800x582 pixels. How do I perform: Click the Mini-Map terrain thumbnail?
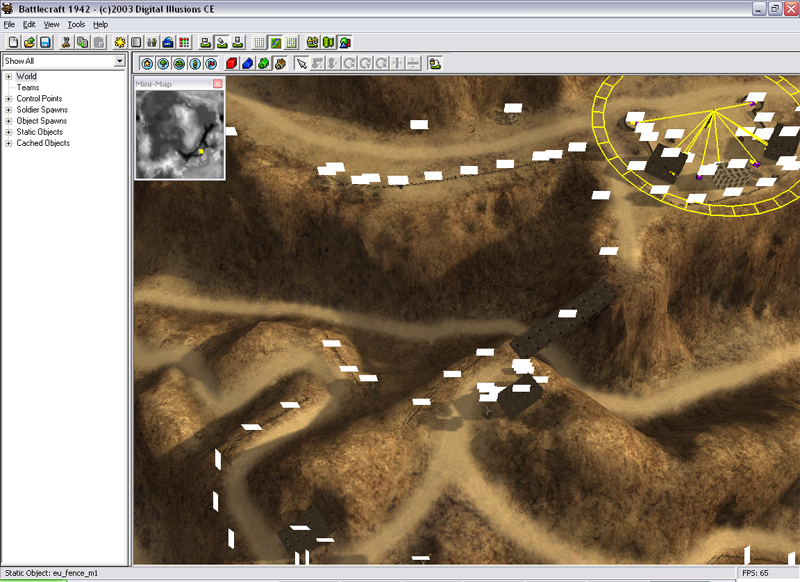click(179, 134)
